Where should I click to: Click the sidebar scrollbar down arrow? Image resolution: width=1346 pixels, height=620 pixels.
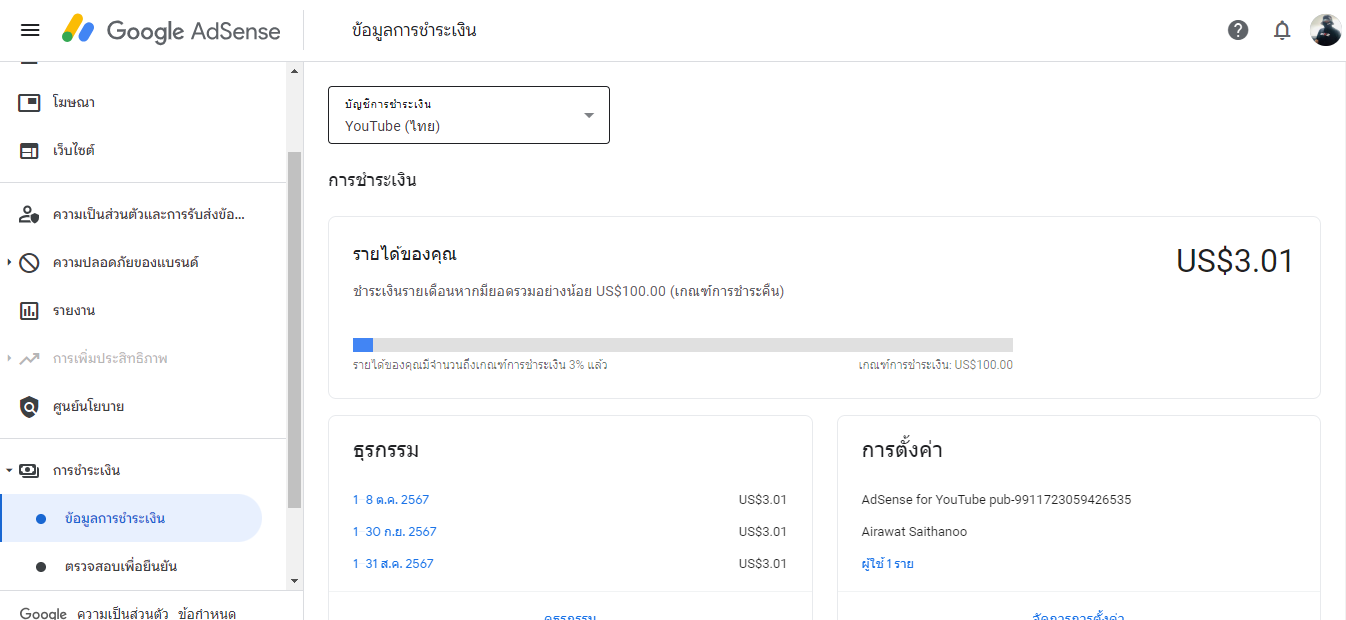pos(294,580)
